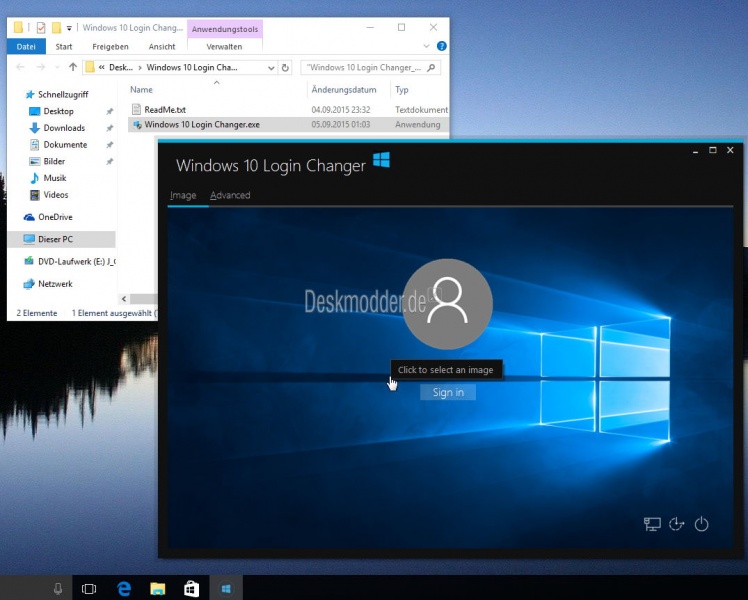
Task: Open the Quick Access Toolbar customize dropdown
Action: [69, 28]
